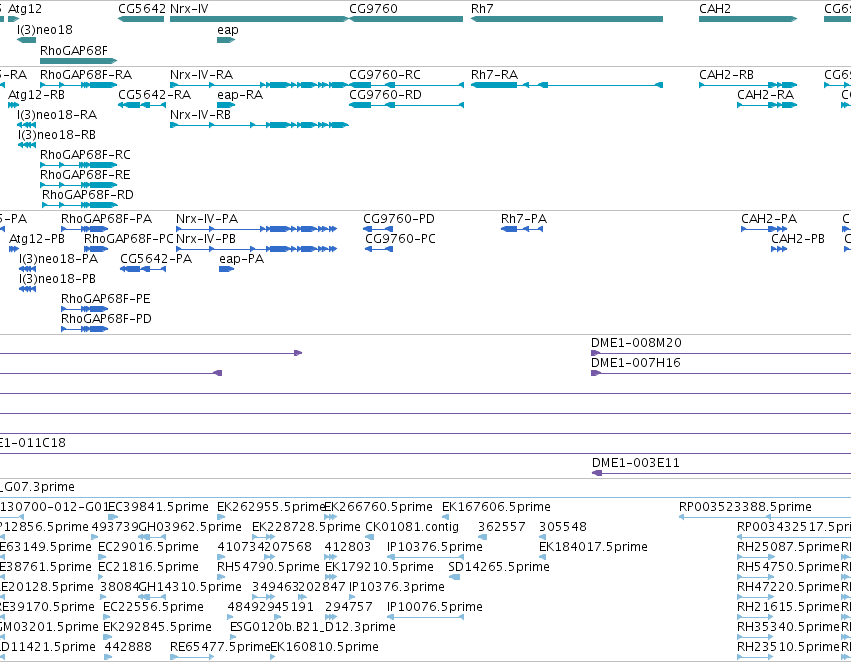This screenshot has width=851, height=662.
Task: Select EST EK184017.5prime
Action: (x=593, y=546)
